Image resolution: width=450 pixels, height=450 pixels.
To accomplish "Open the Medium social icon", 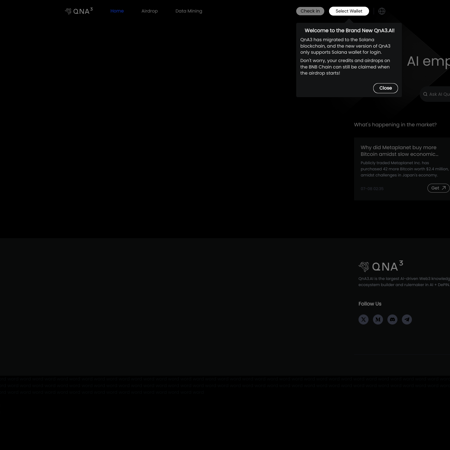I will pos(378,319).
